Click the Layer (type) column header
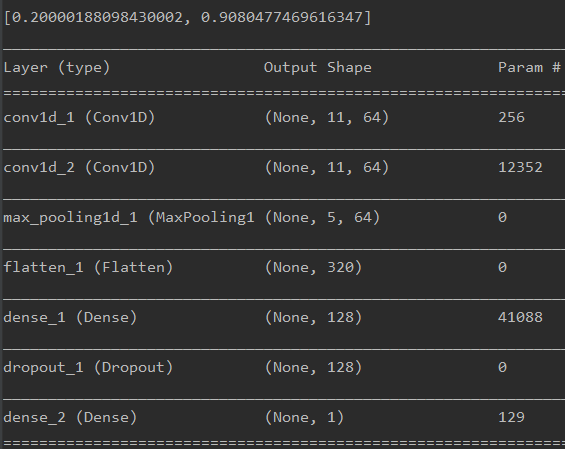Image resolution: width=565 pixels, height=449 pixels. pyautogui.click(x=57, y=68)
